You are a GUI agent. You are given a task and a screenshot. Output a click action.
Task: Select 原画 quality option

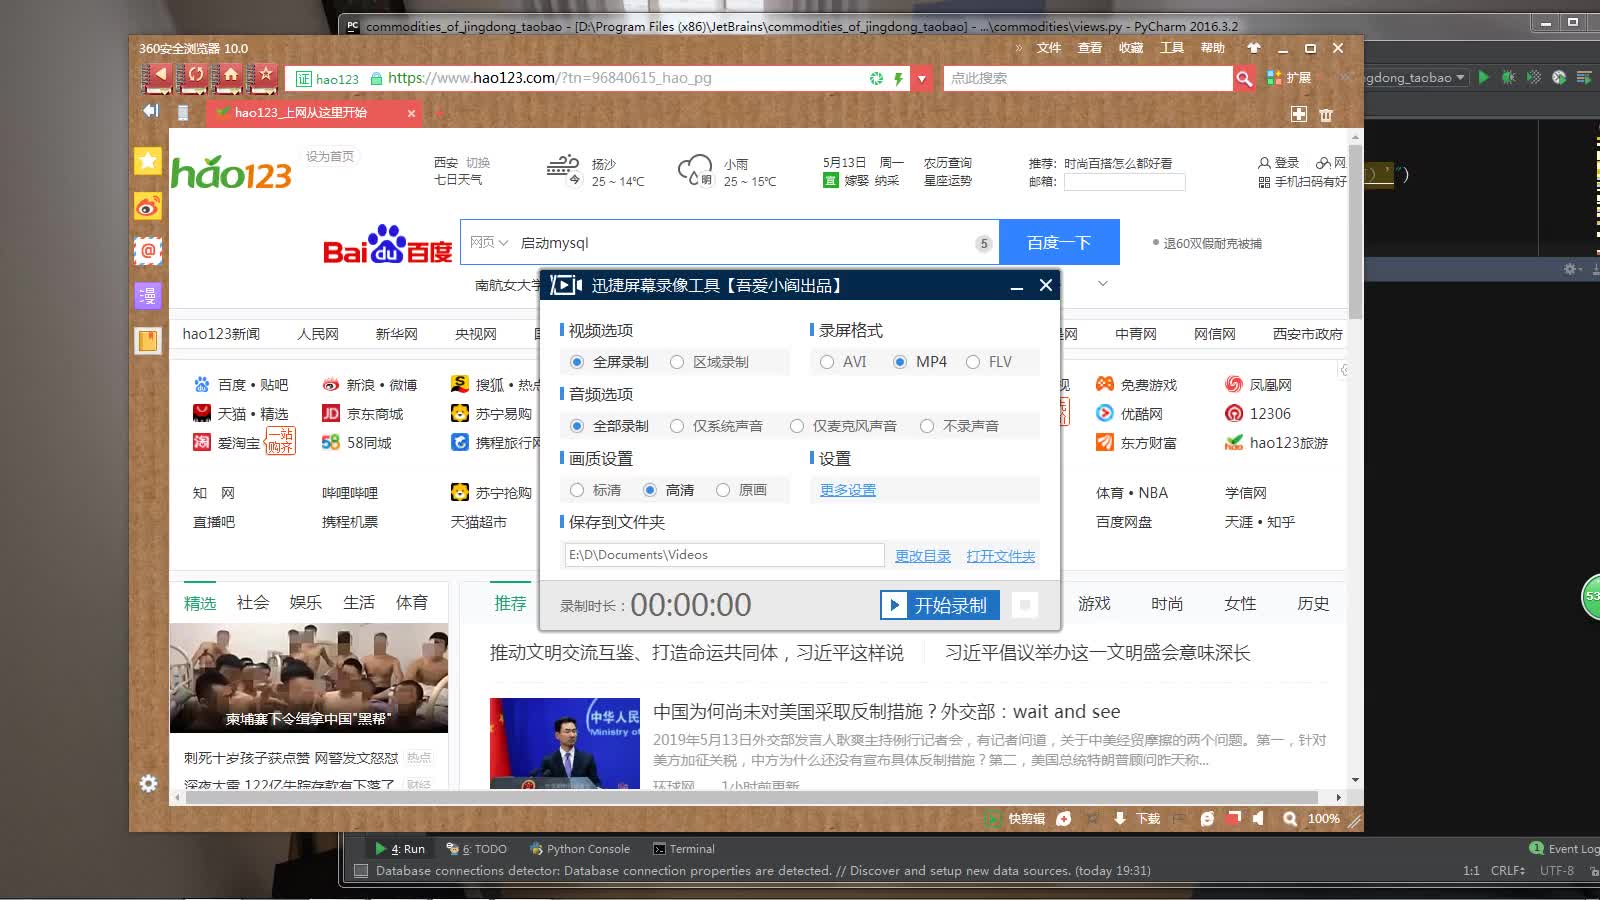coord(741,490)
